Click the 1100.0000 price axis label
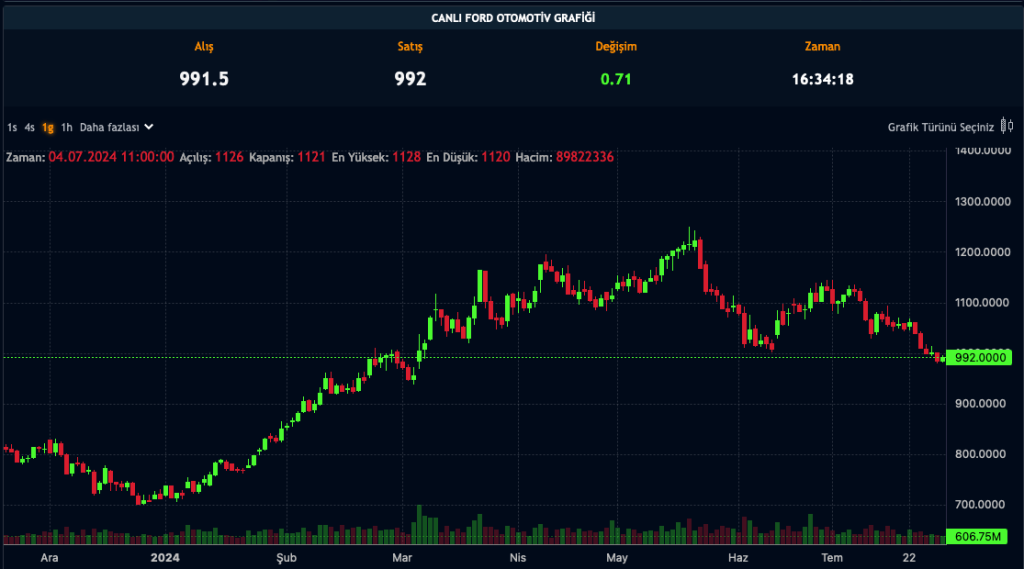The image size is (1024, 569). coord(982,302)
